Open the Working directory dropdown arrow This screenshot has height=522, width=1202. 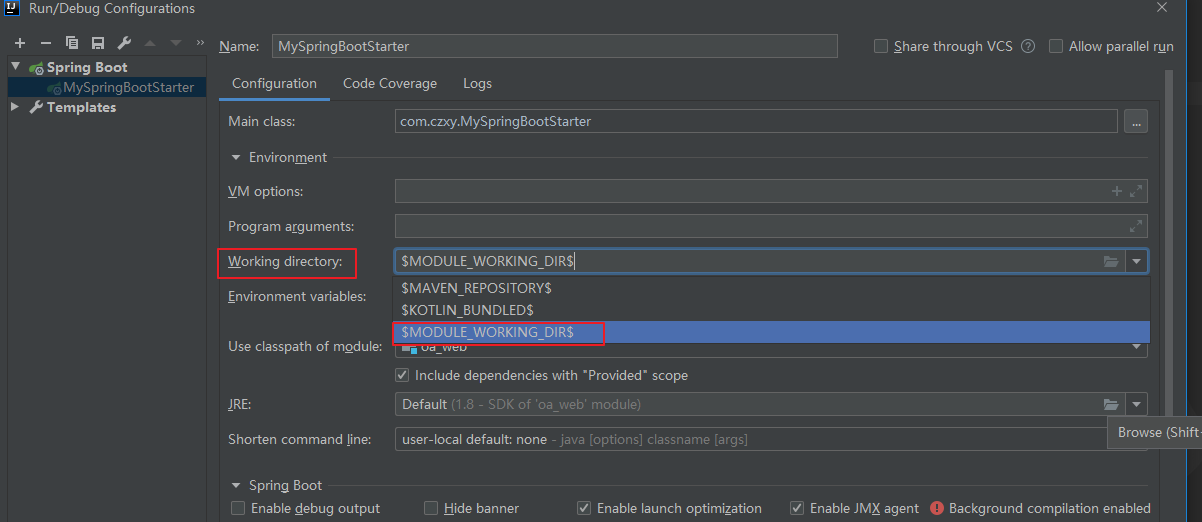1136,262
